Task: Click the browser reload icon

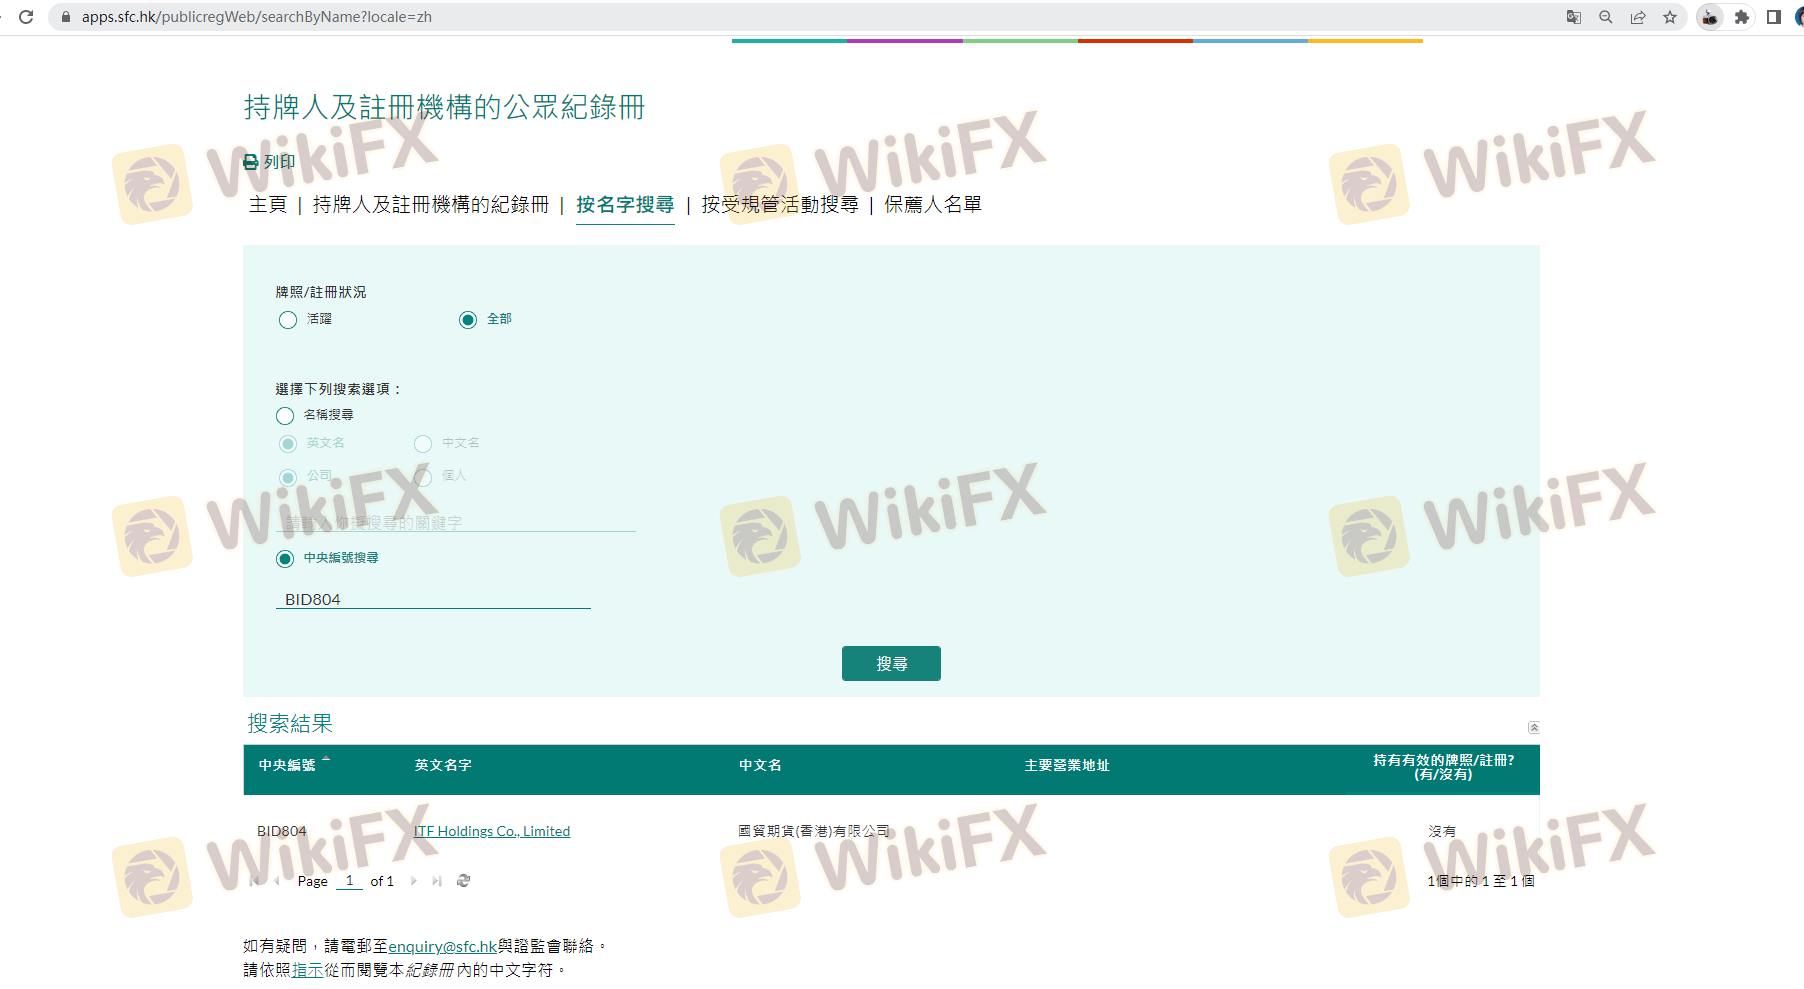Action: pyautogui.click(x=27, y=17)
